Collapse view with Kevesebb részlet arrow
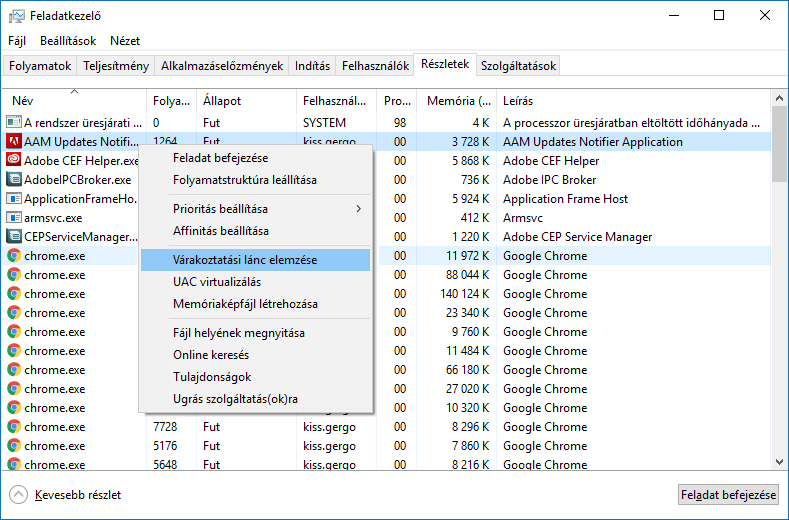 click(19, 494)
